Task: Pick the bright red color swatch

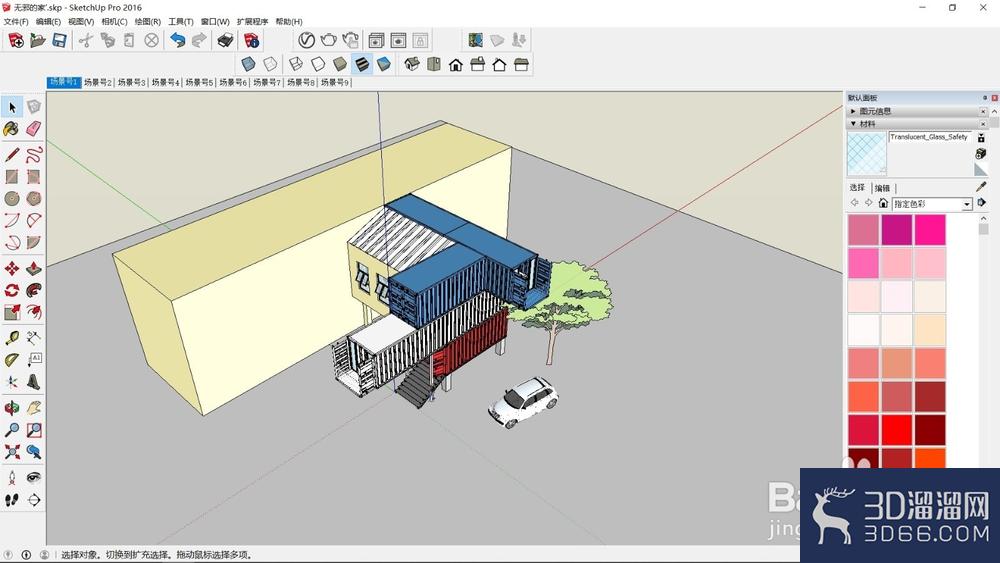Action: [x=897, y=430]
